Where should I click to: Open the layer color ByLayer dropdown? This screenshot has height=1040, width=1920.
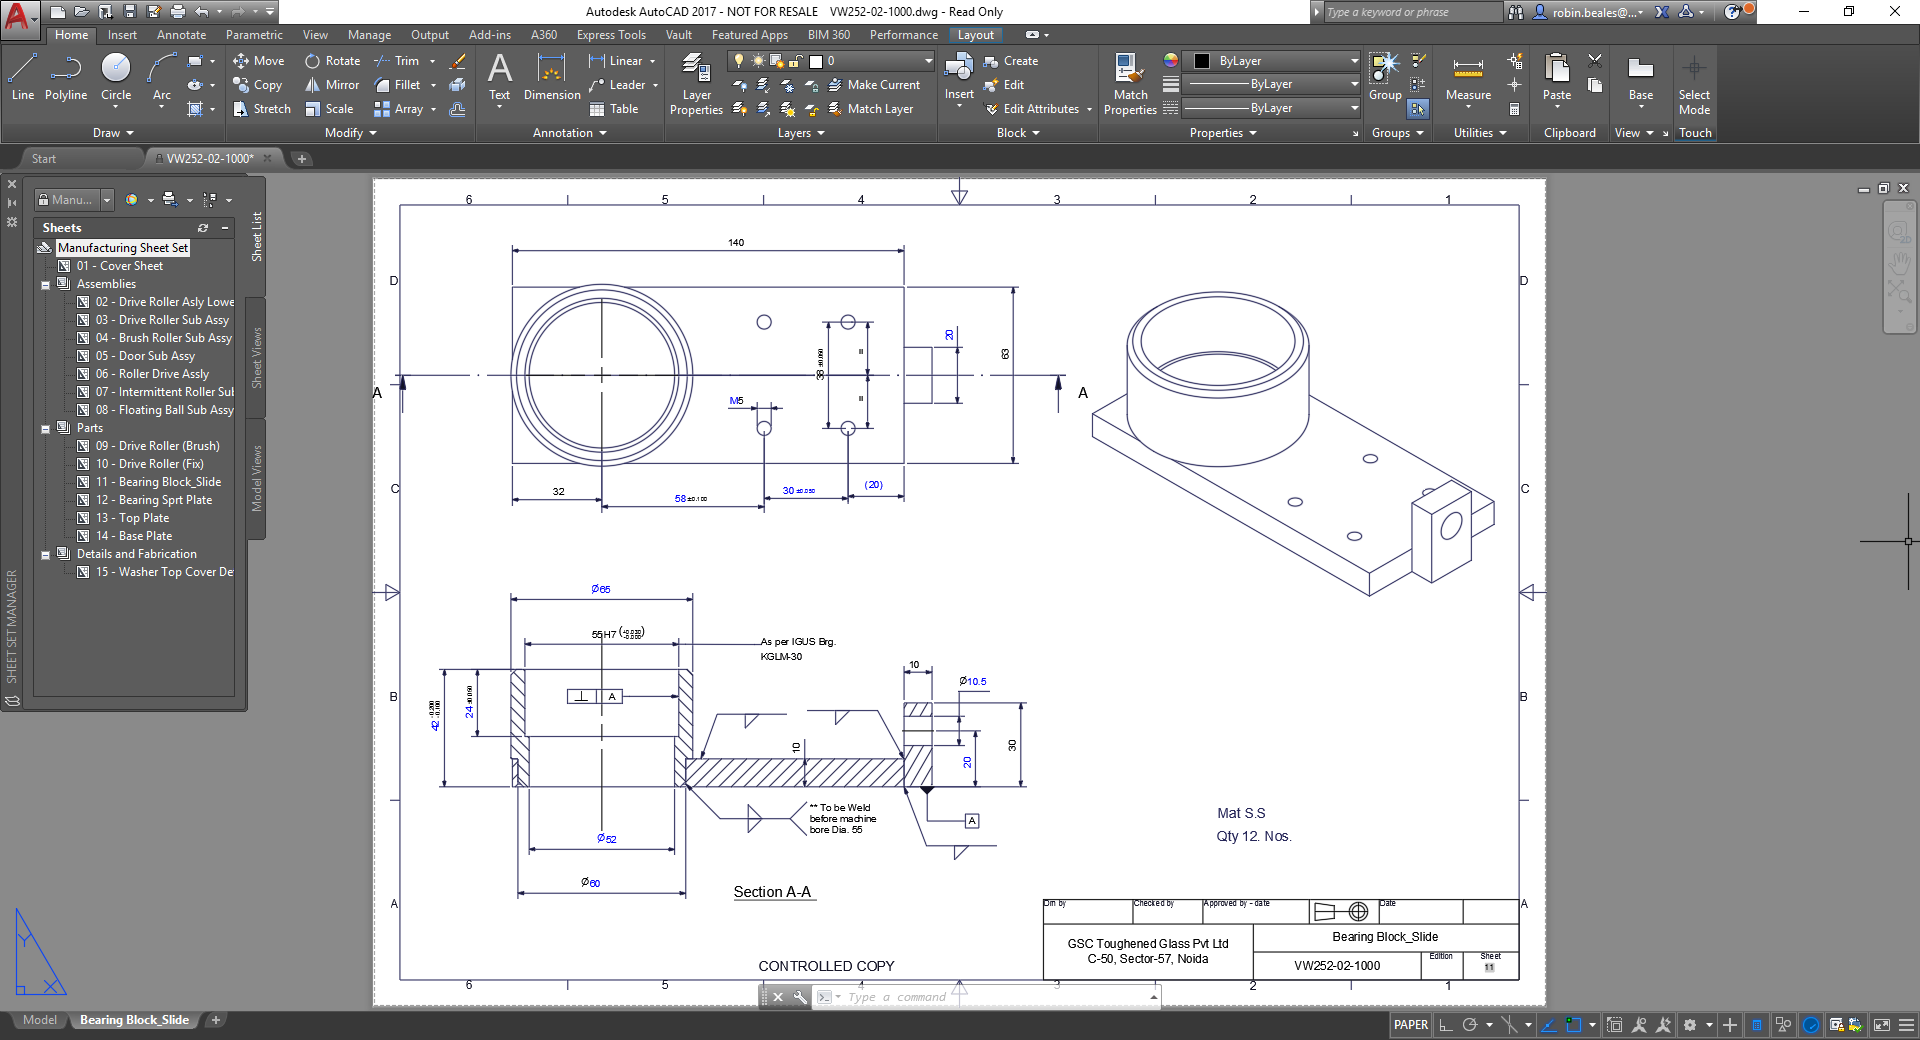click(x=1354, y=61)
